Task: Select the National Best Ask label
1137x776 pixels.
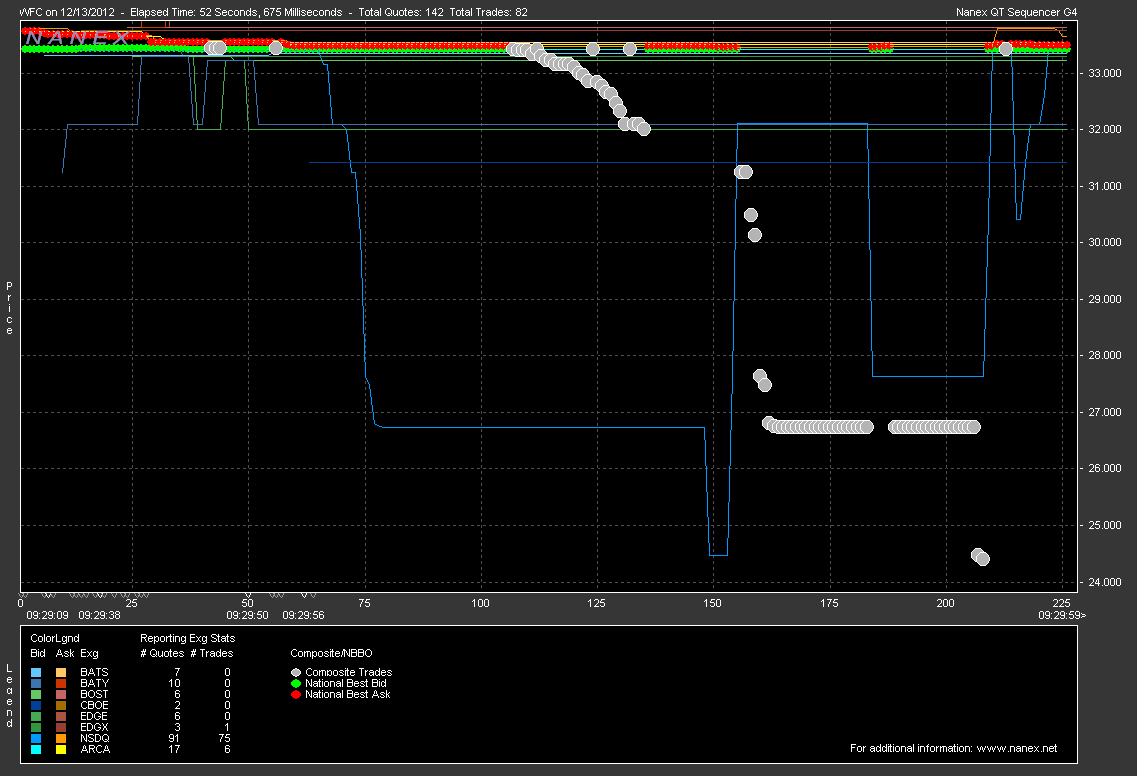Action: [x=348, y=694]
